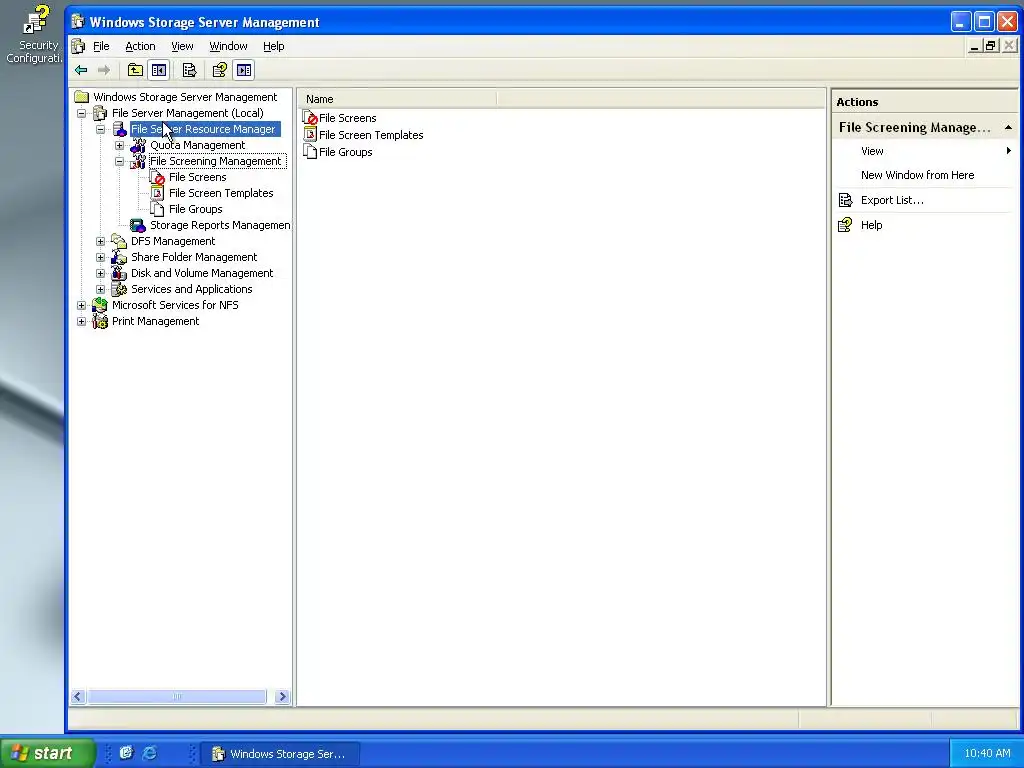Expand the Share Folder Management node
The height and width of the screenshot is (768, 1024).
coord(101,257)
